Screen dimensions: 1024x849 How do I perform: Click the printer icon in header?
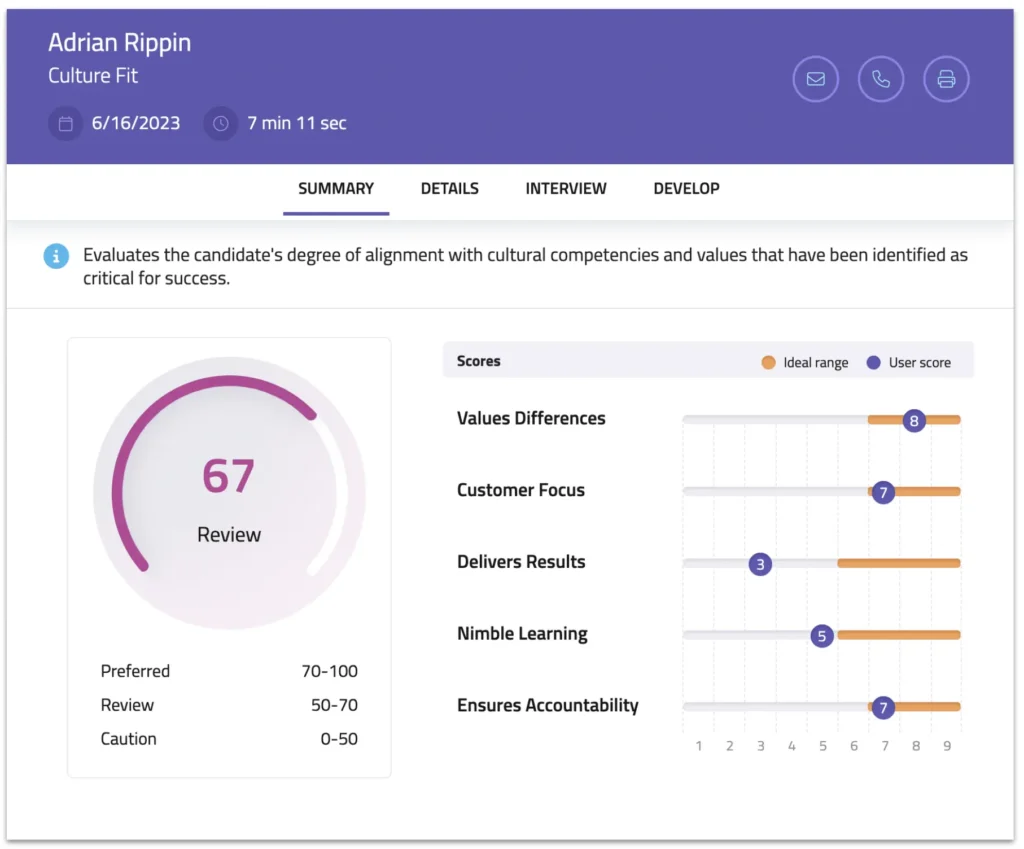coord(946,79)
